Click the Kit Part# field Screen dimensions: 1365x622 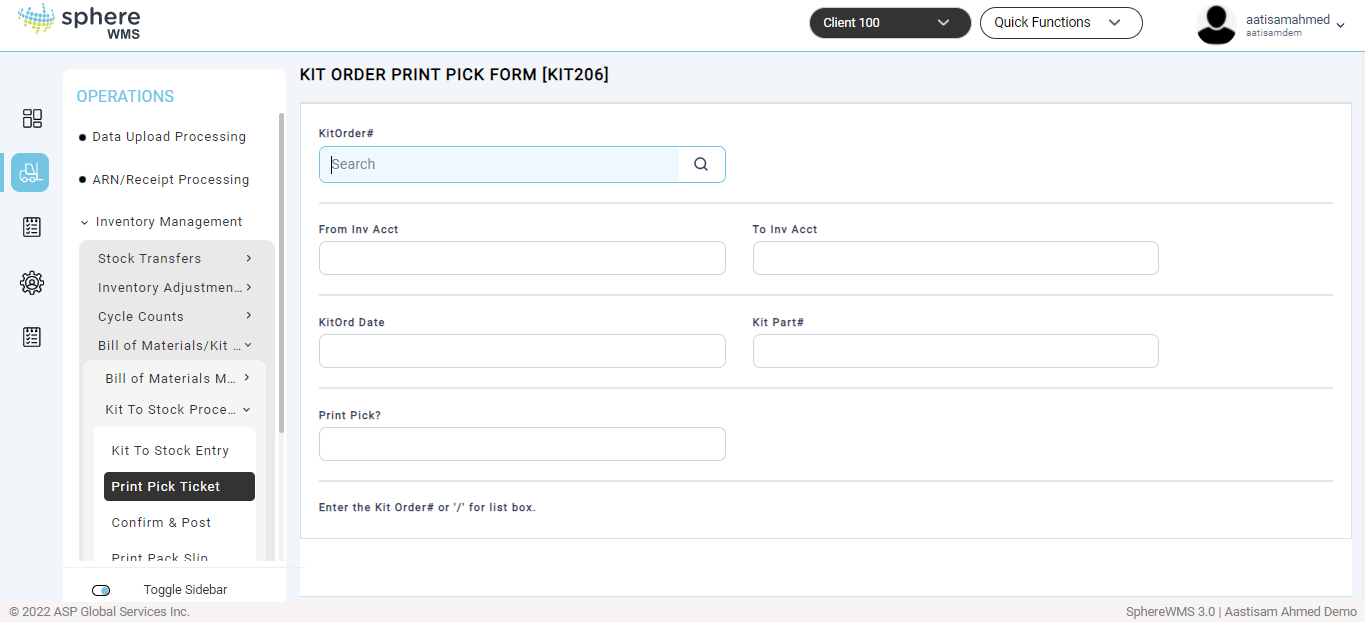[955, 351]
